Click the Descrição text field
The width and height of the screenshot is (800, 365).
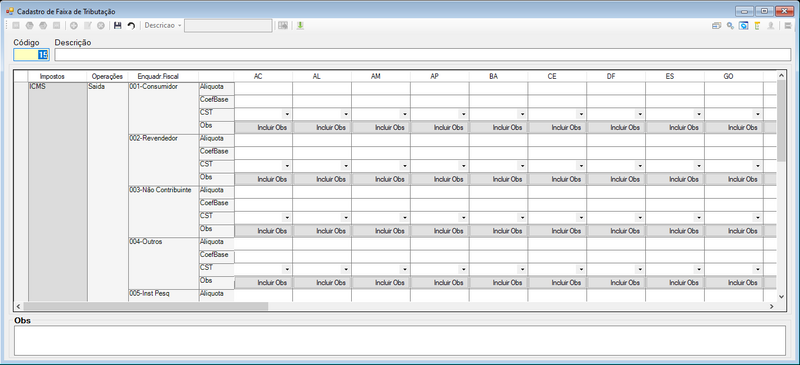point(422,55)
